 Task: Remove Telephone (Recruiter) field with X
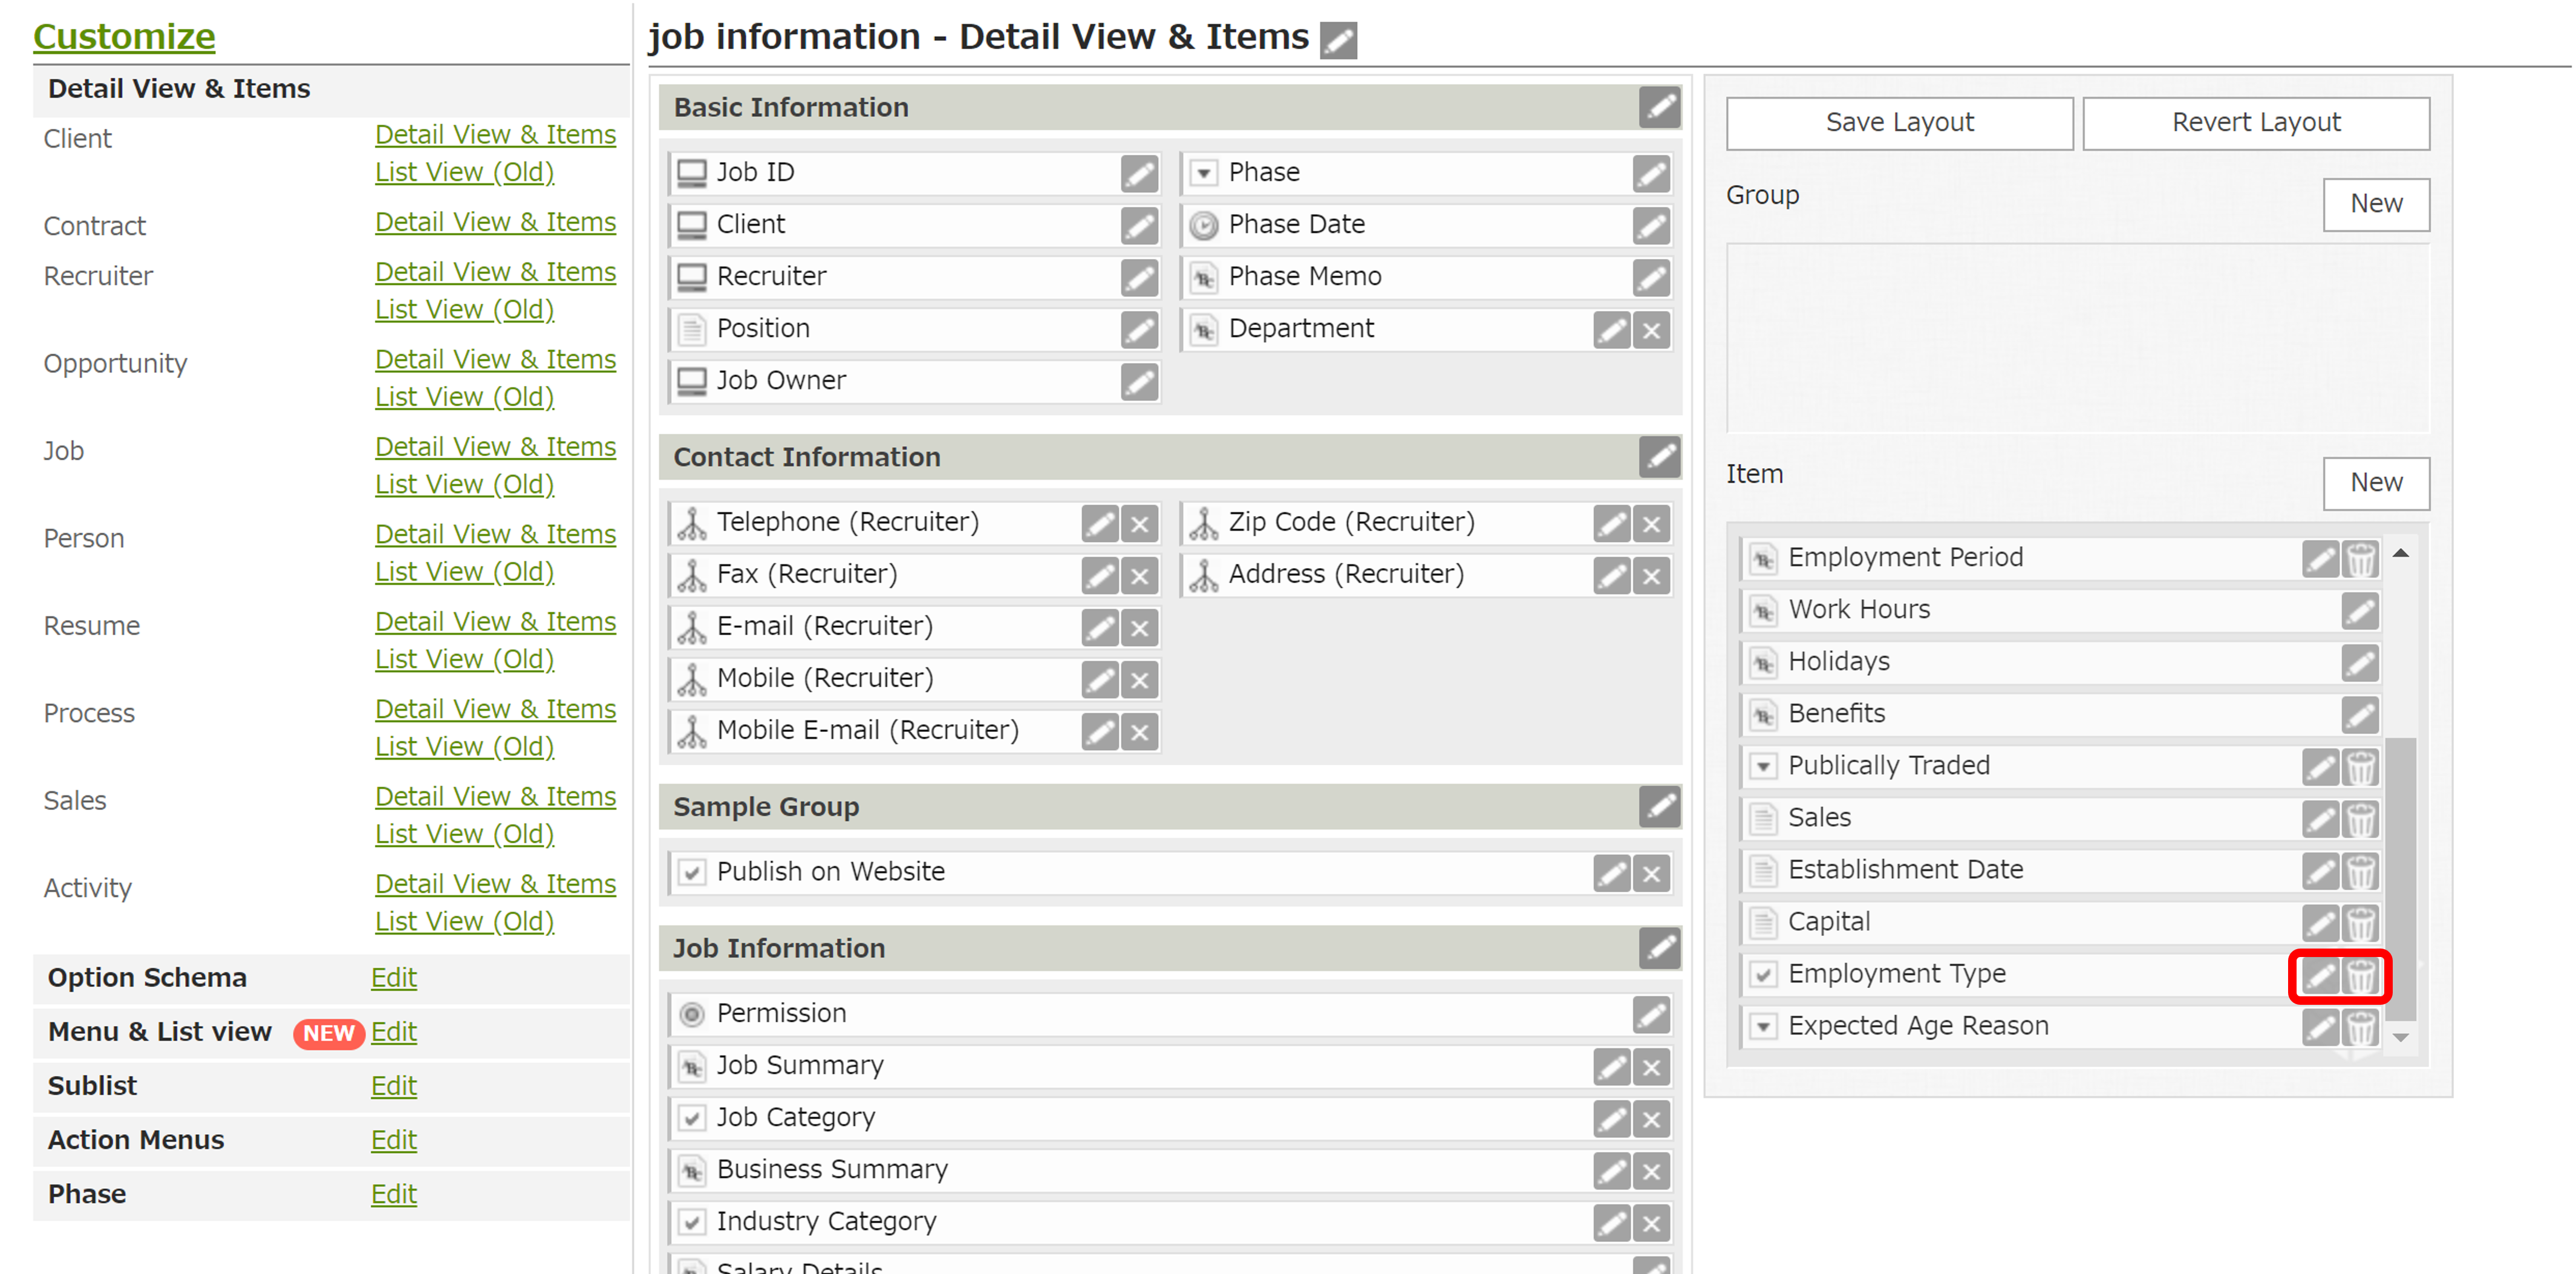pyautogui.click(x=1139, y=523)
